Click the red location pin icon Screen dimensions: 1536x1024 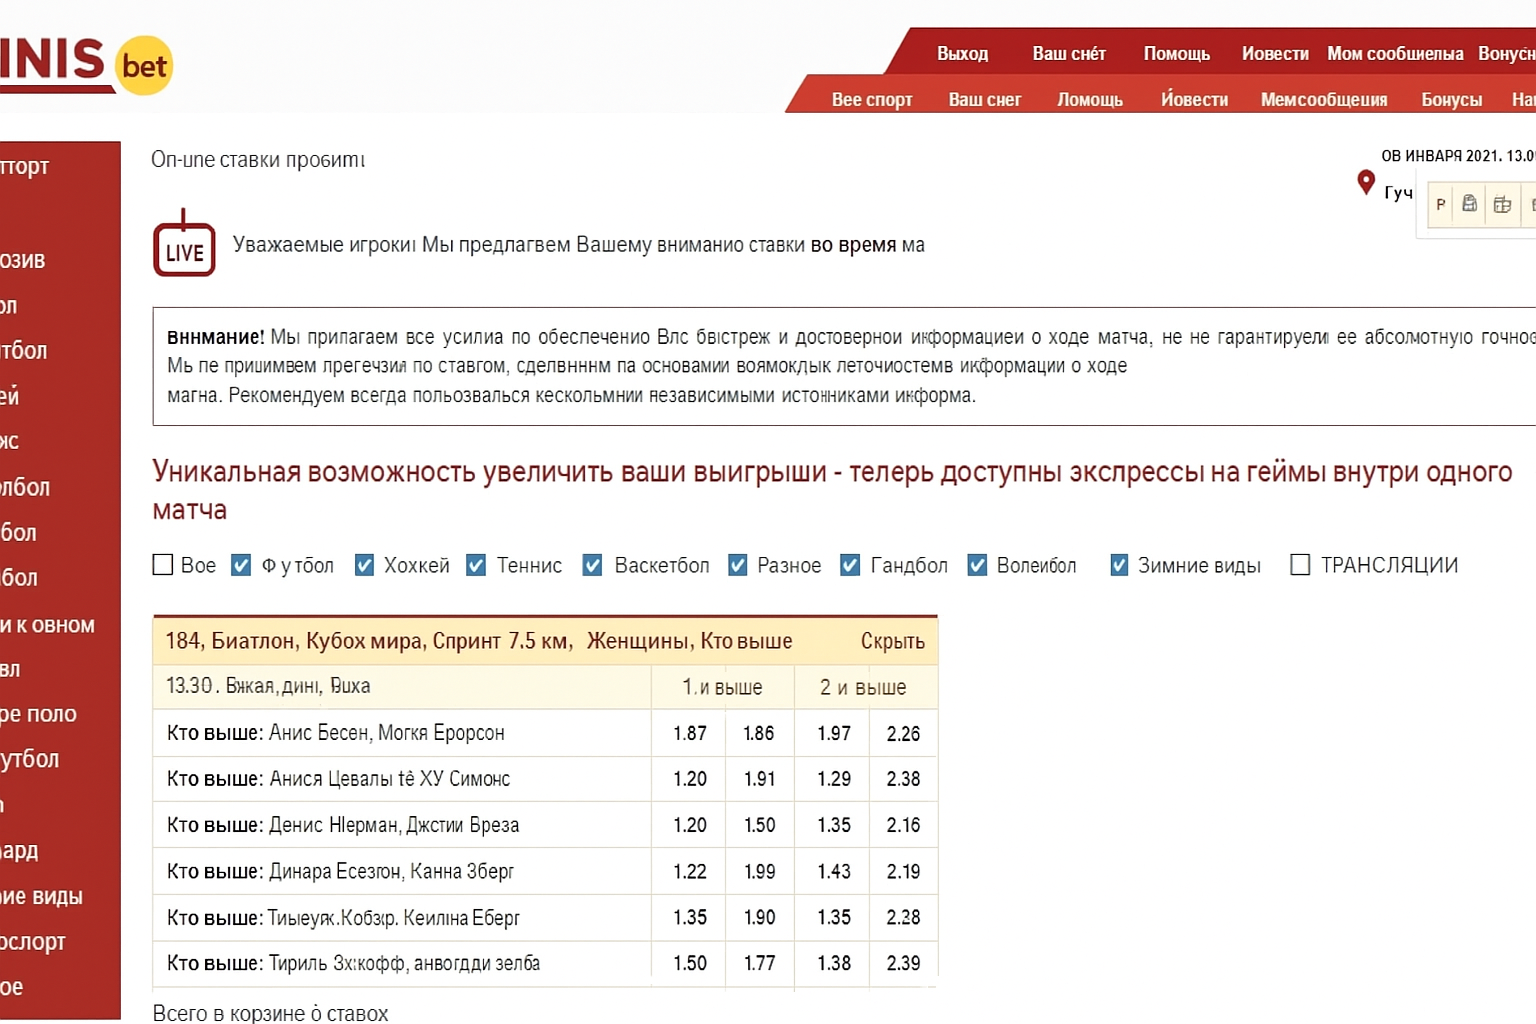[1365, 182]
